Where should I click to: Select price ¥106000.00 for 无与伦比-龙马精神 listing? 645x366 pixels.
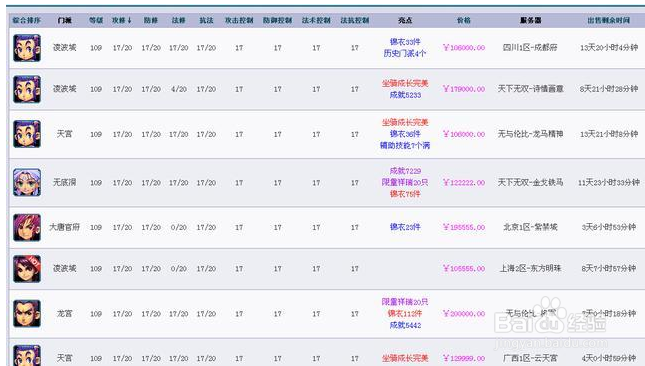click(x=464, y=134)
